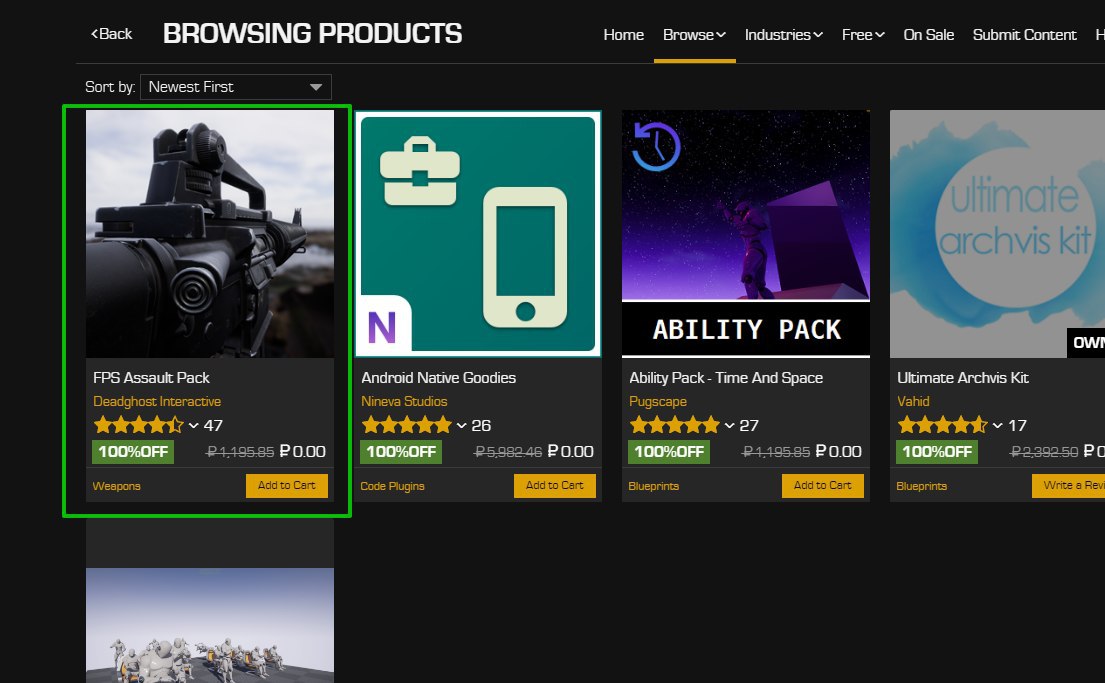
Task: Click star rating of Ability Pack
Action: [x=674, y=425]
